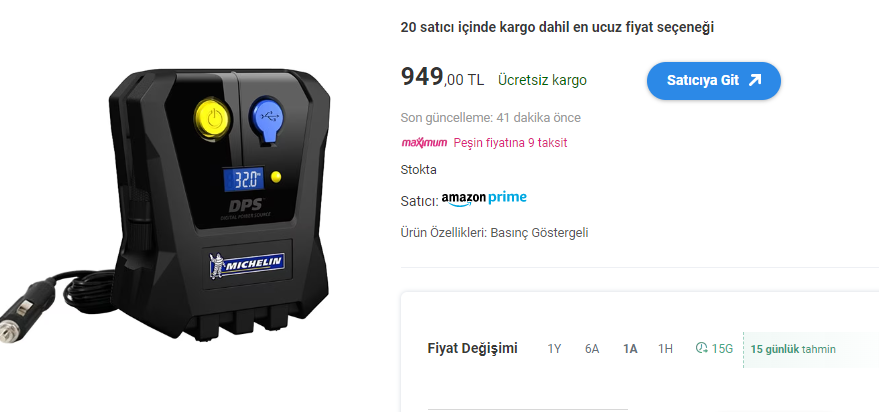The width and height of the screenshot is (879, 412).
Task: Click the arrow icon in Satıcıya Git
Action: point(755,80)
